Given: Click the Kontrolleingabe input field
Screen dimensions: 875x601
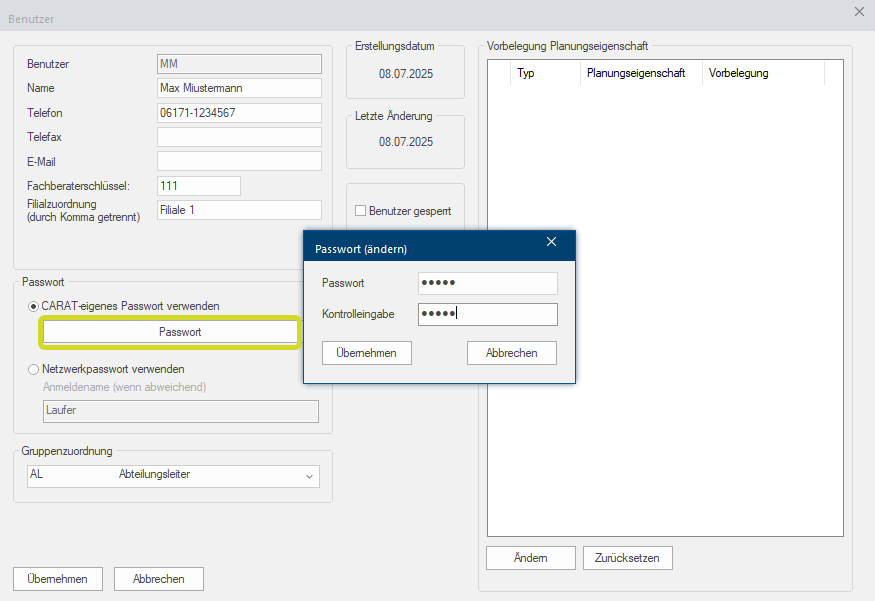Looking at the screenshot, I should pos(487,314).
